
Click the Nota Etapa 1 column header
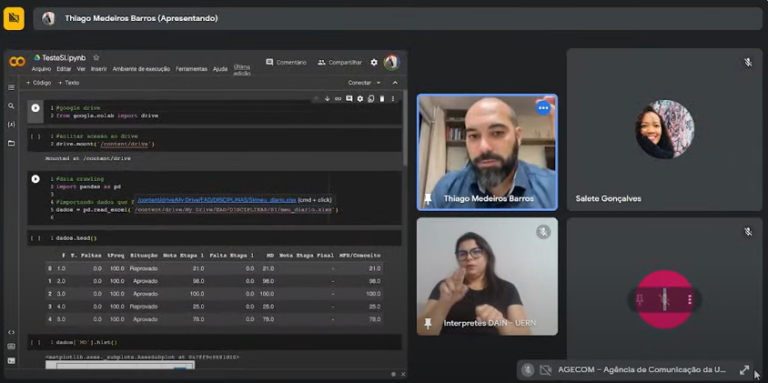184,255
